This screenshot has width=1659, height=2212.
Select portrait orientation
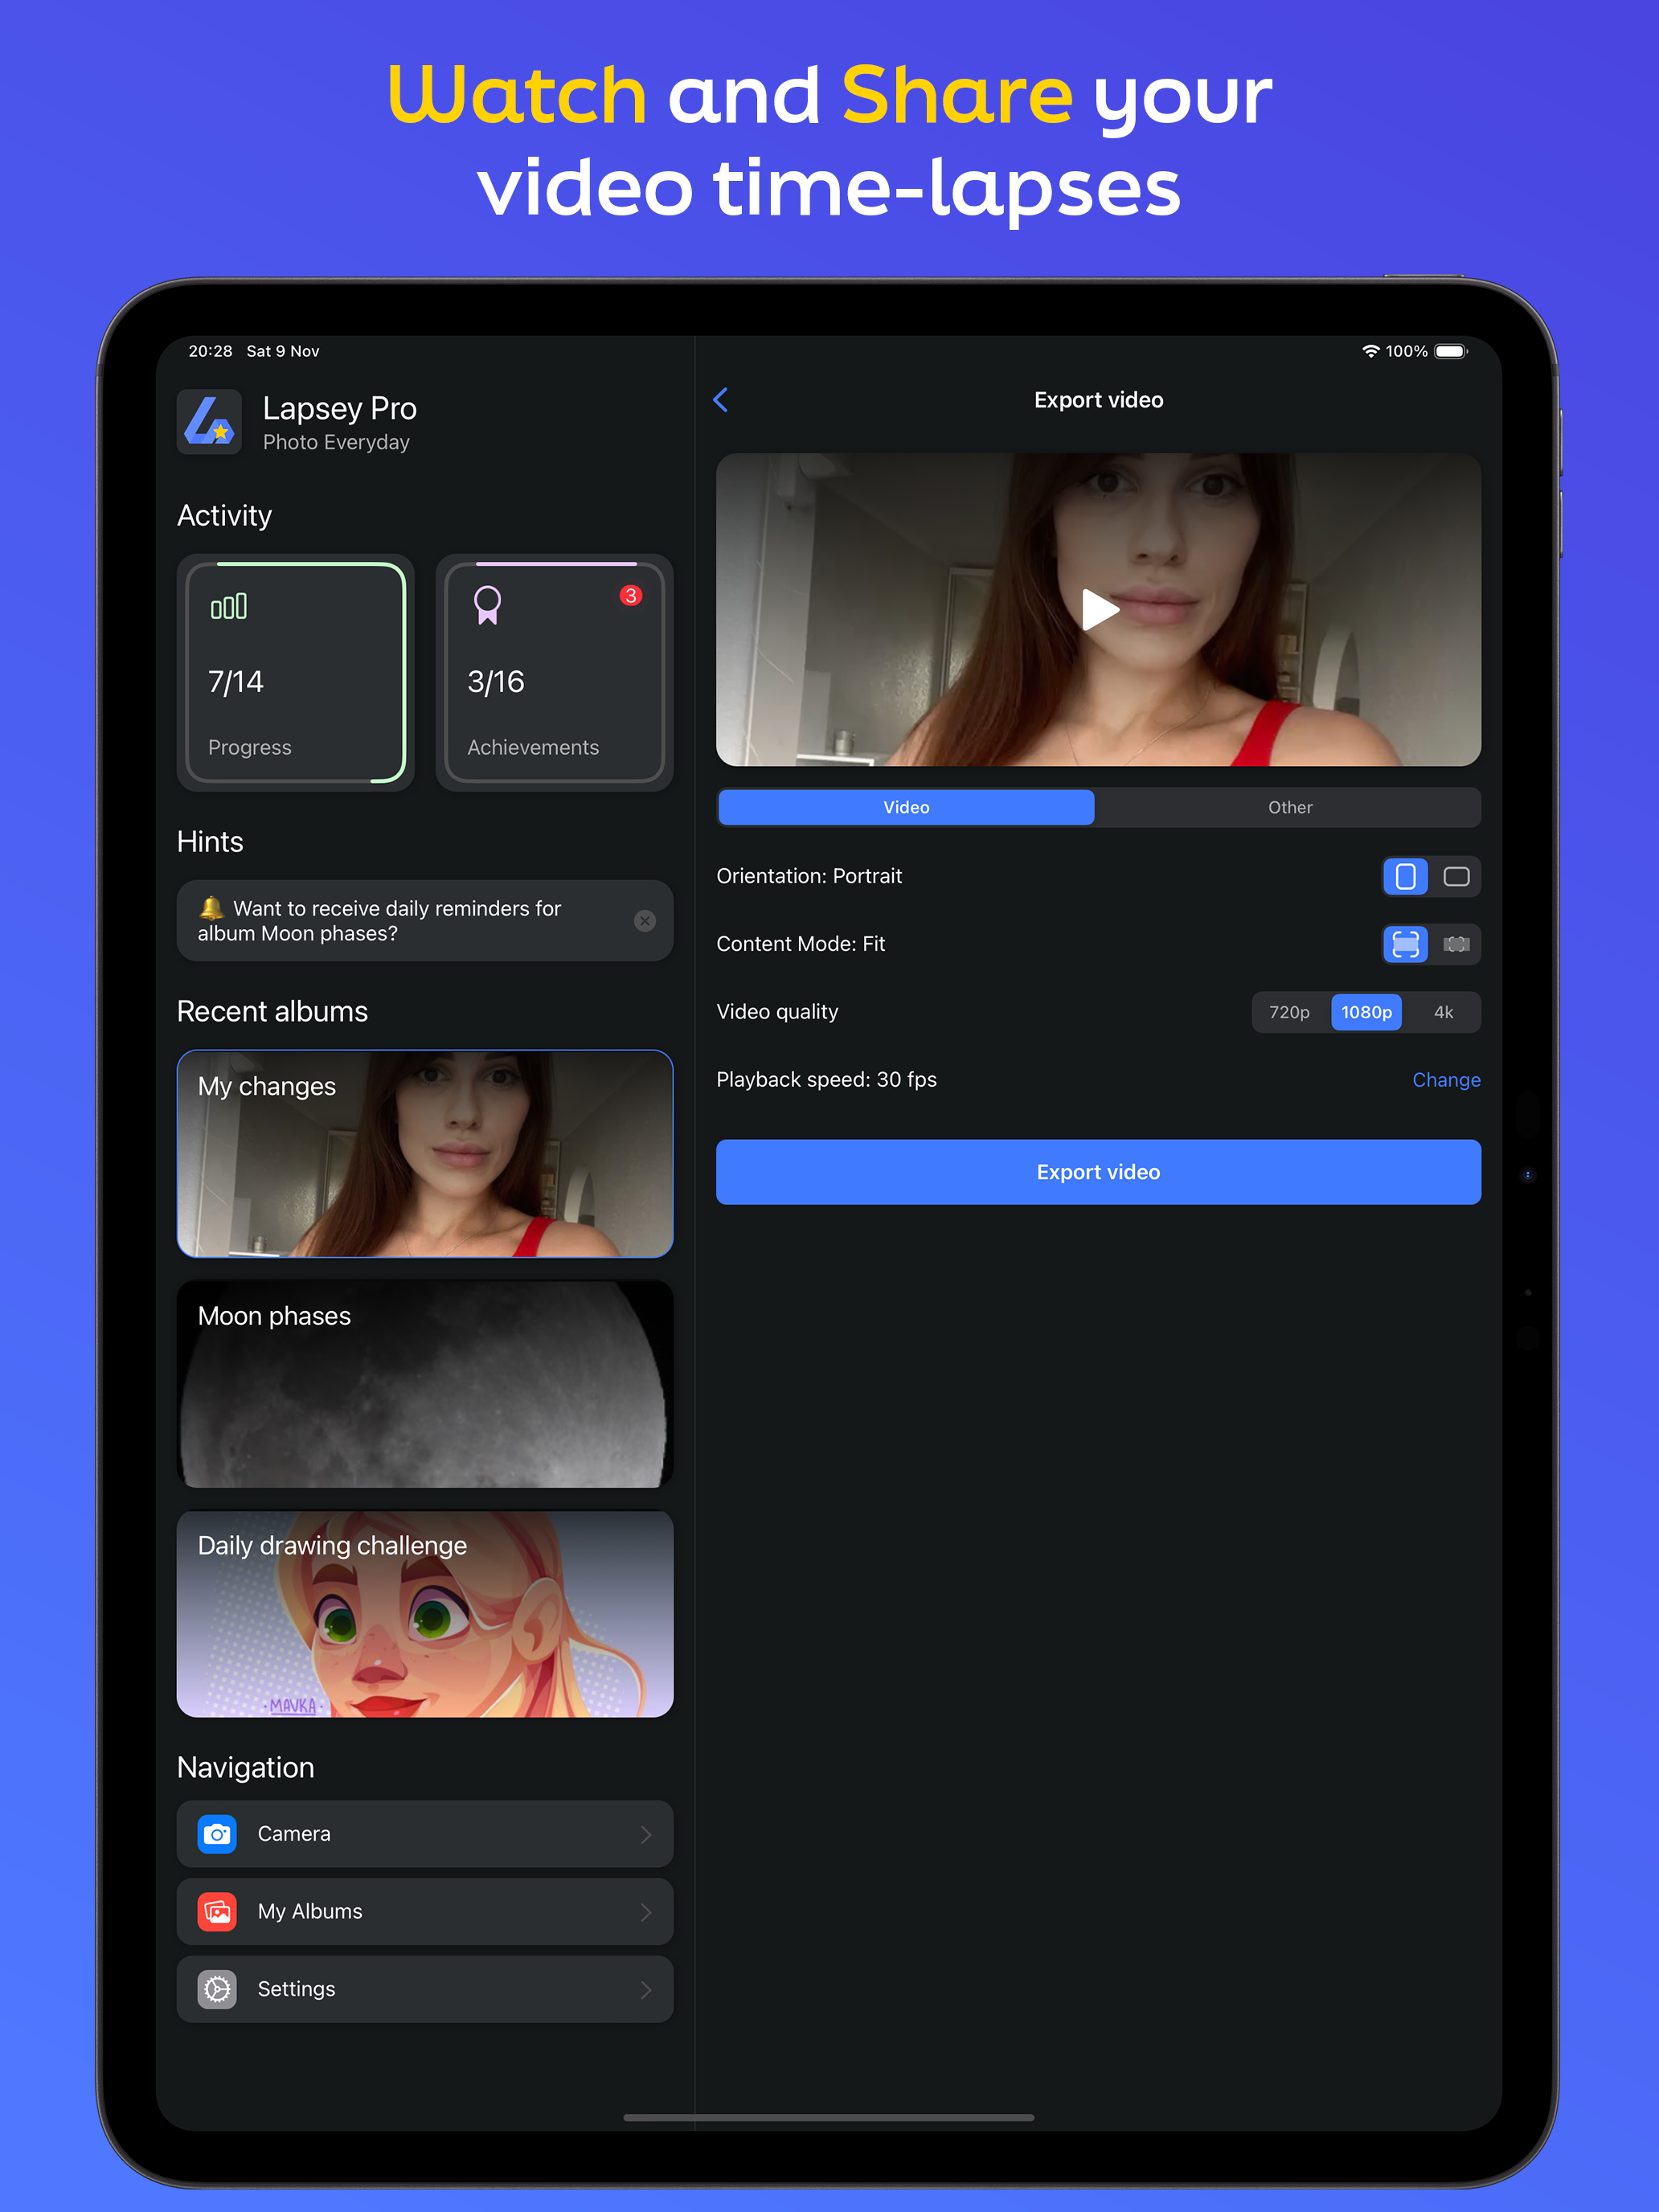[1406, 877]
